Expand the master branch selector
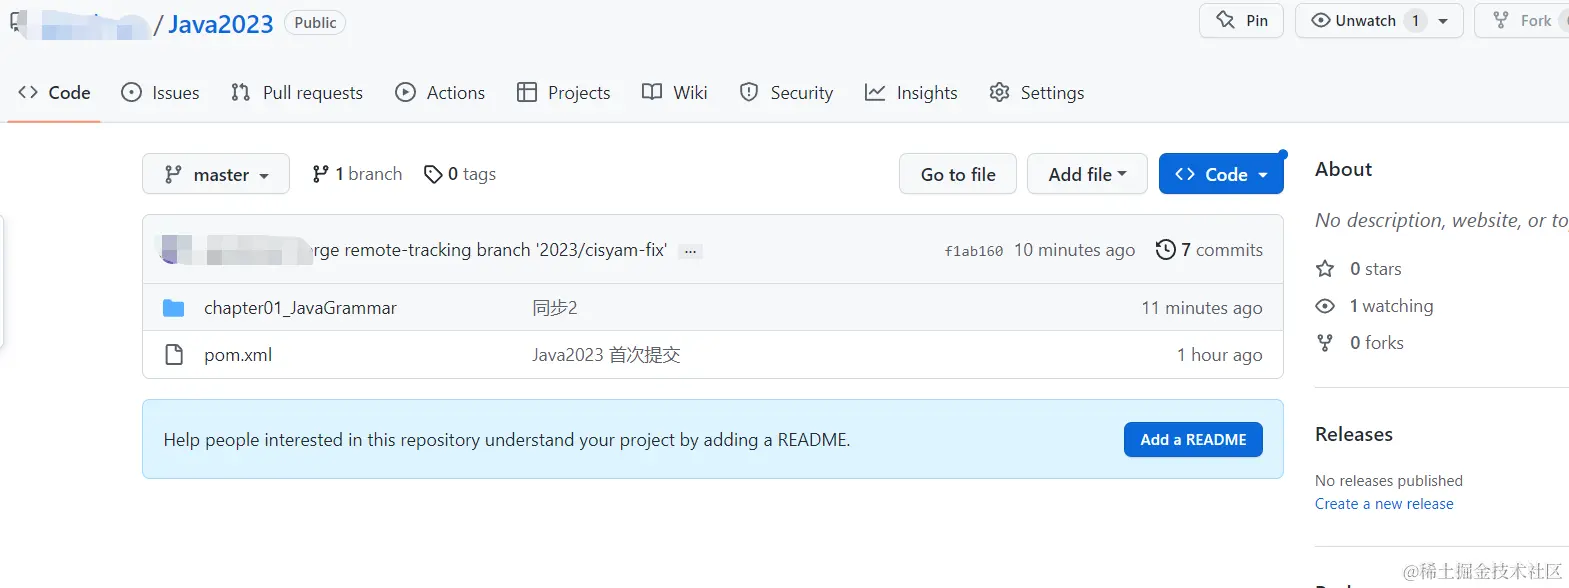The image size is (1569, 588). pyautogui.click(x=216, y=174)
